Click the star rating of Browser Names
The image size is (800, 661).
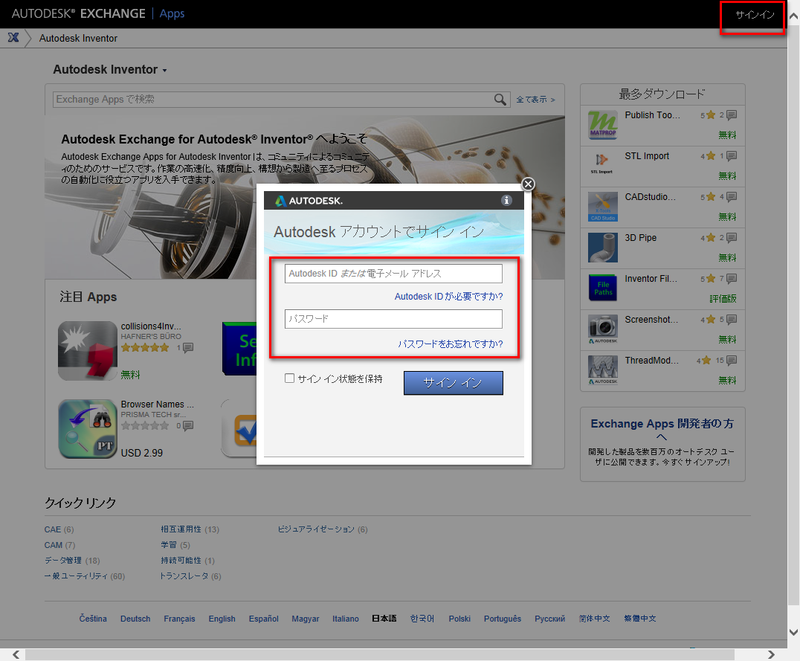click(145, 426)
